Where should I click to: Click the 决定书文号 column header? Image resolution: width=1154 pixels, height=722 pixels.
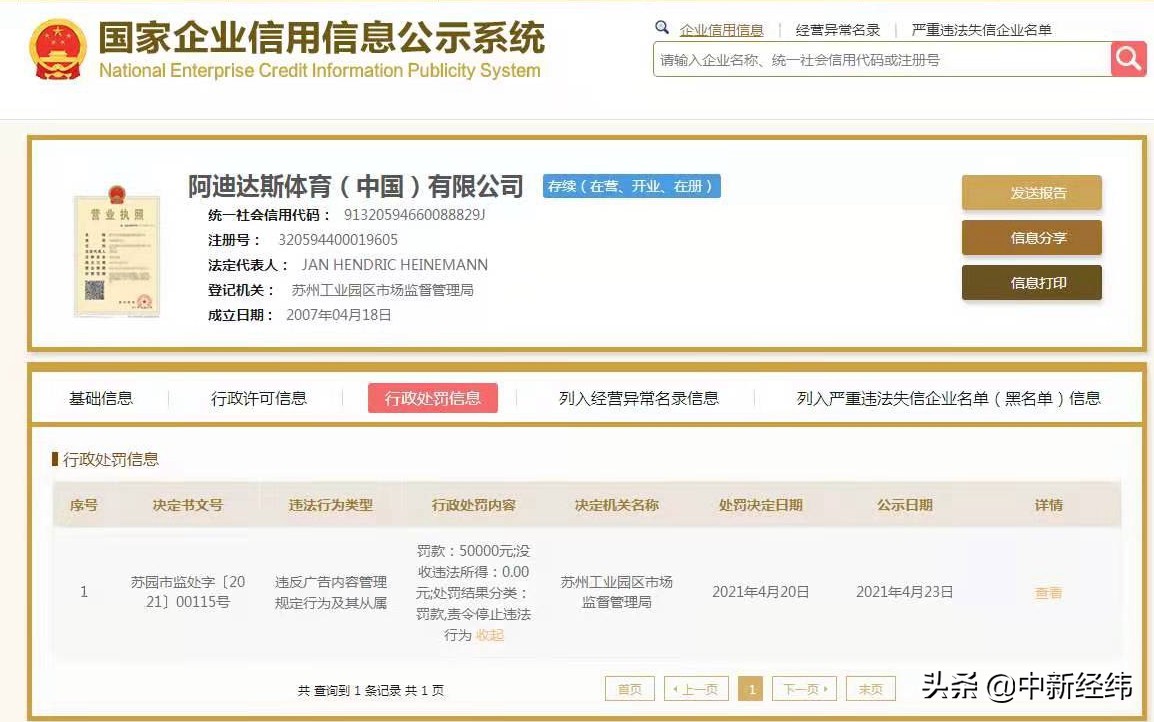pyautogui.click(x=188, y=505)
